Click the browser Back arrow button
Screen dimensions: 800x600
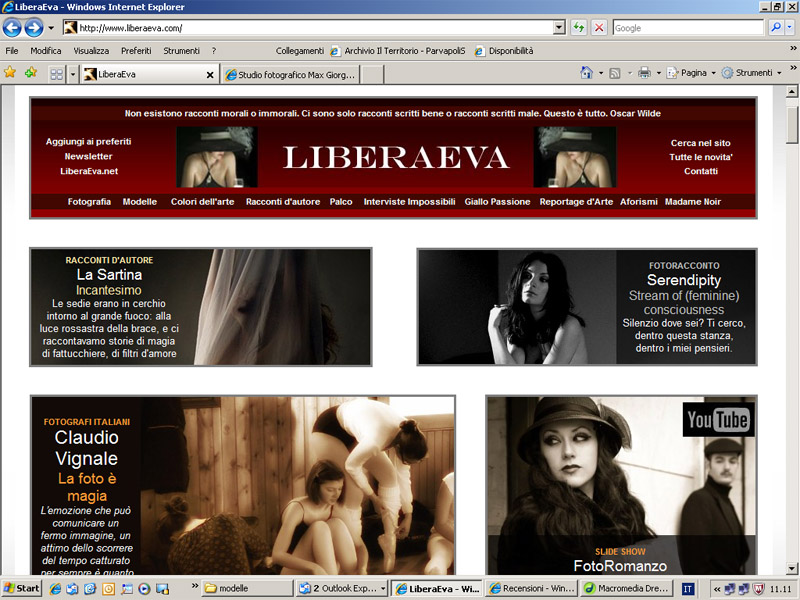point(12,28)
